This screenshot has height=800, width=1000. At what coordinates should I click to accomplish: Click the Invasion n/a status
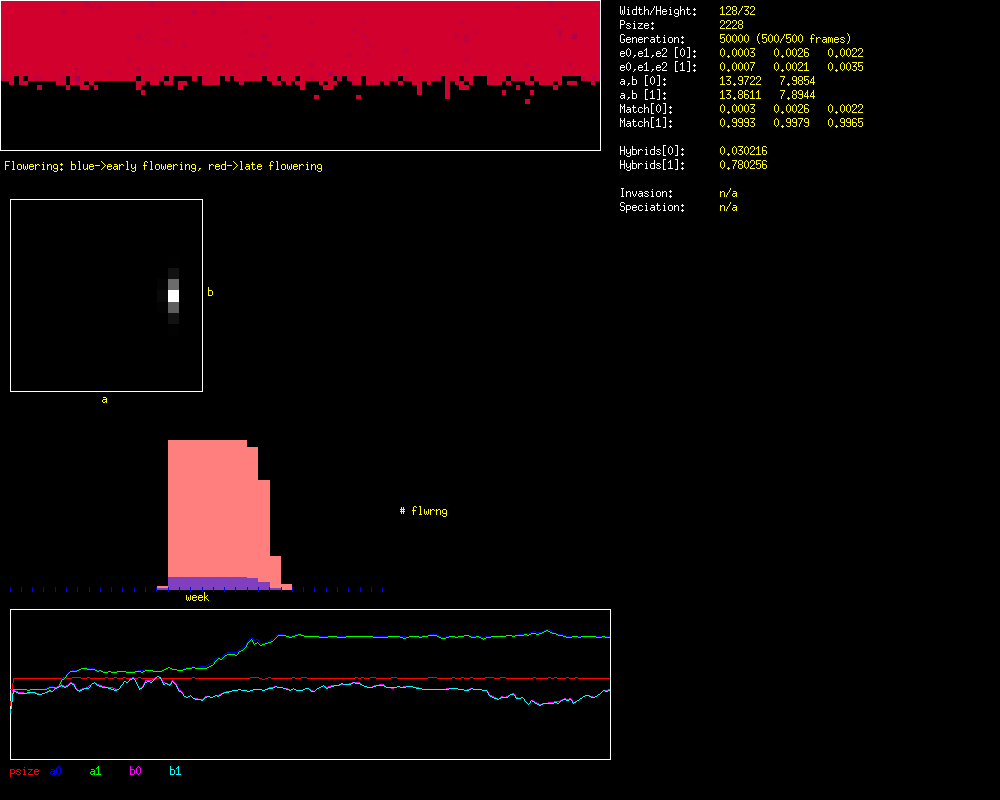pos(728,193)
